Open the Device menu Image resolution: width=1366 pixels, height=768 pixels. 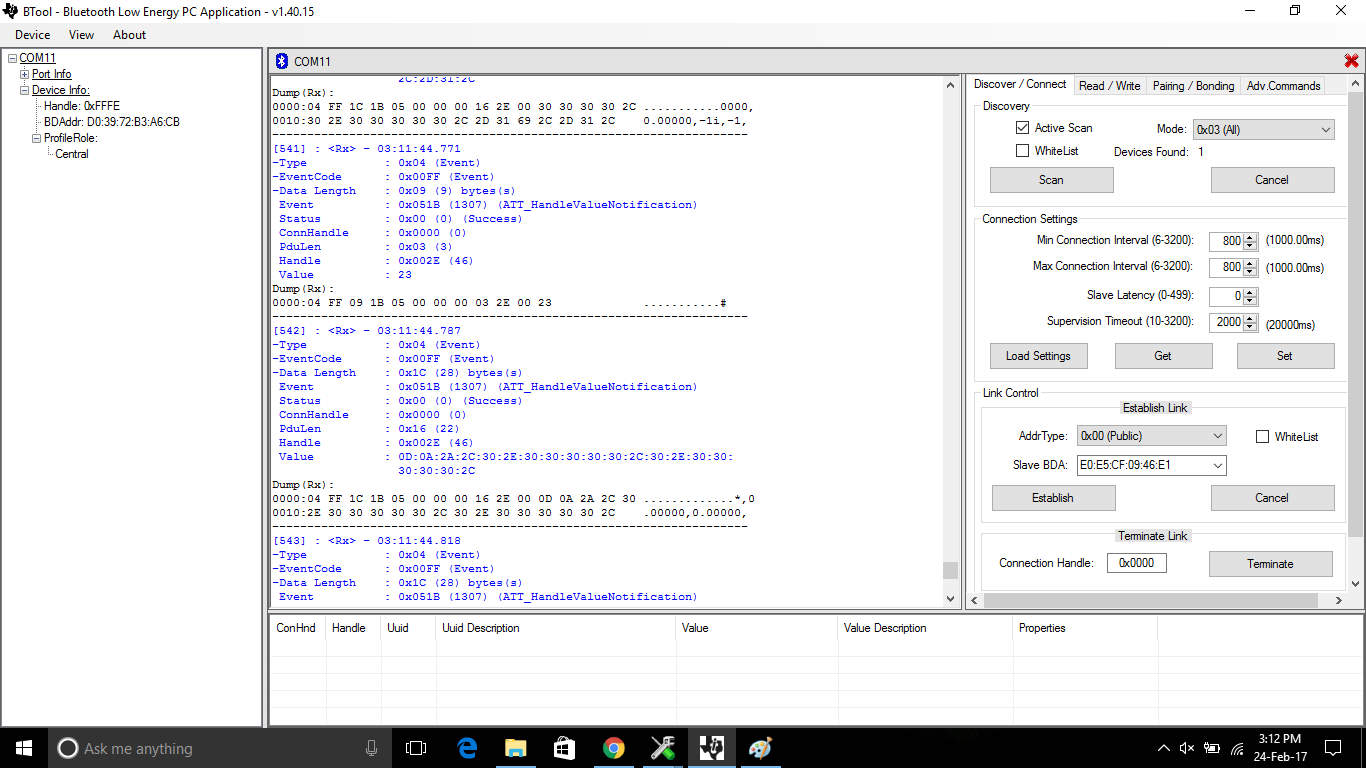point(32,35)
